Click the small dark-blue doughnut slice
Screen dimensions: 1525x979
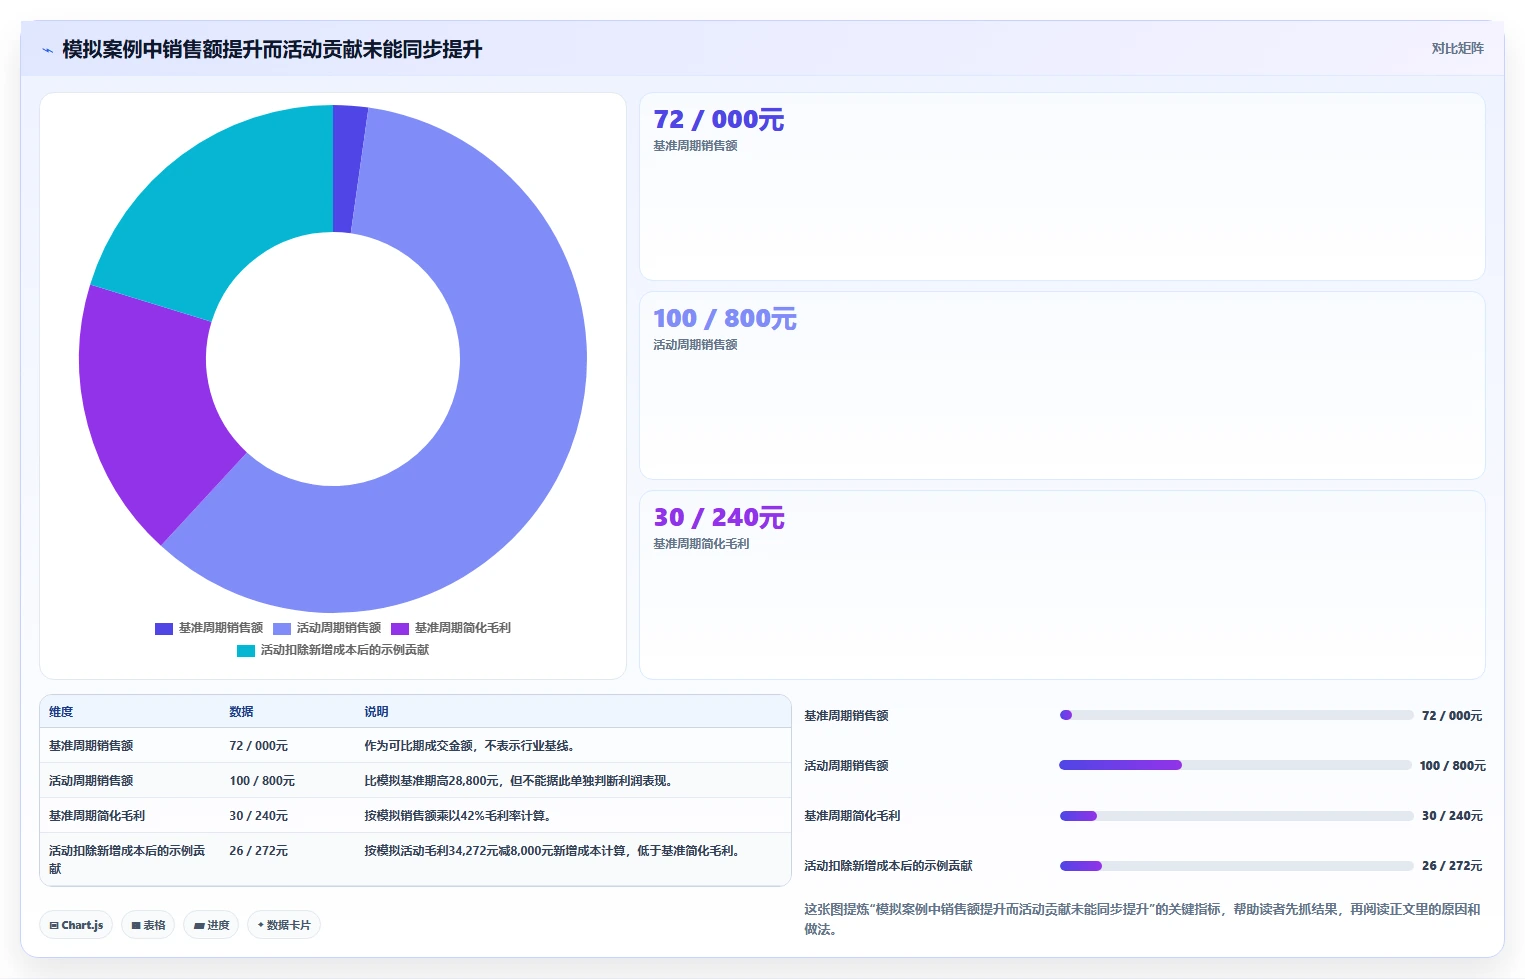(x=348, y=168)
